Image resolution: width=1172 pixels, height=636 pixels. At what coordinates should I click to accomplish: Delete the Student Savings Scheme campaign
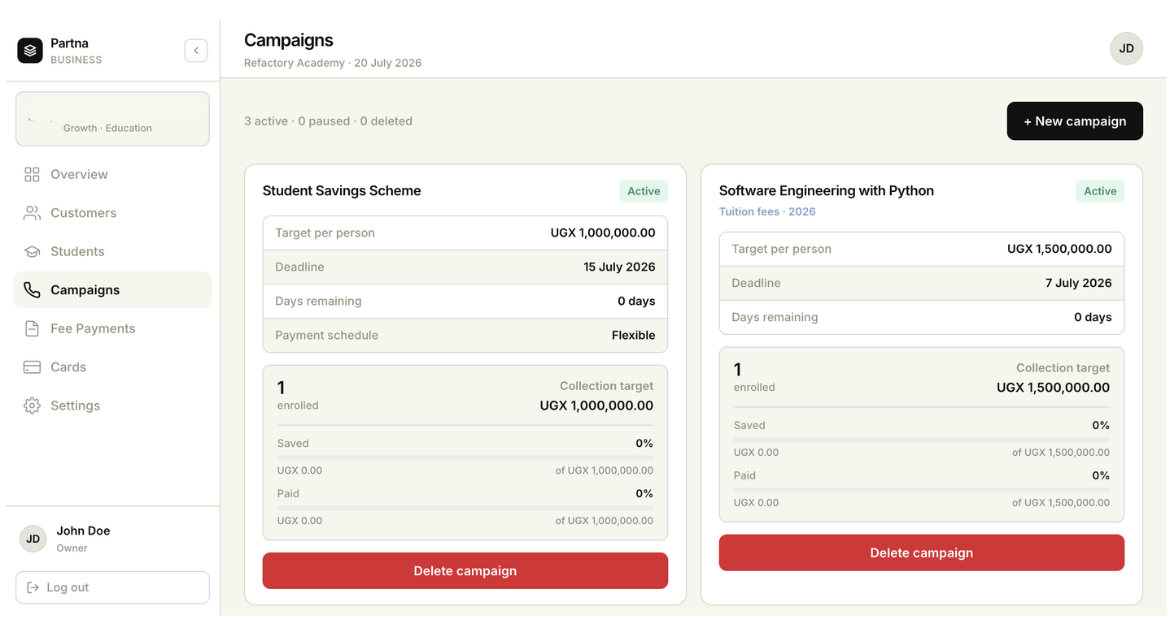coord(465,571)
